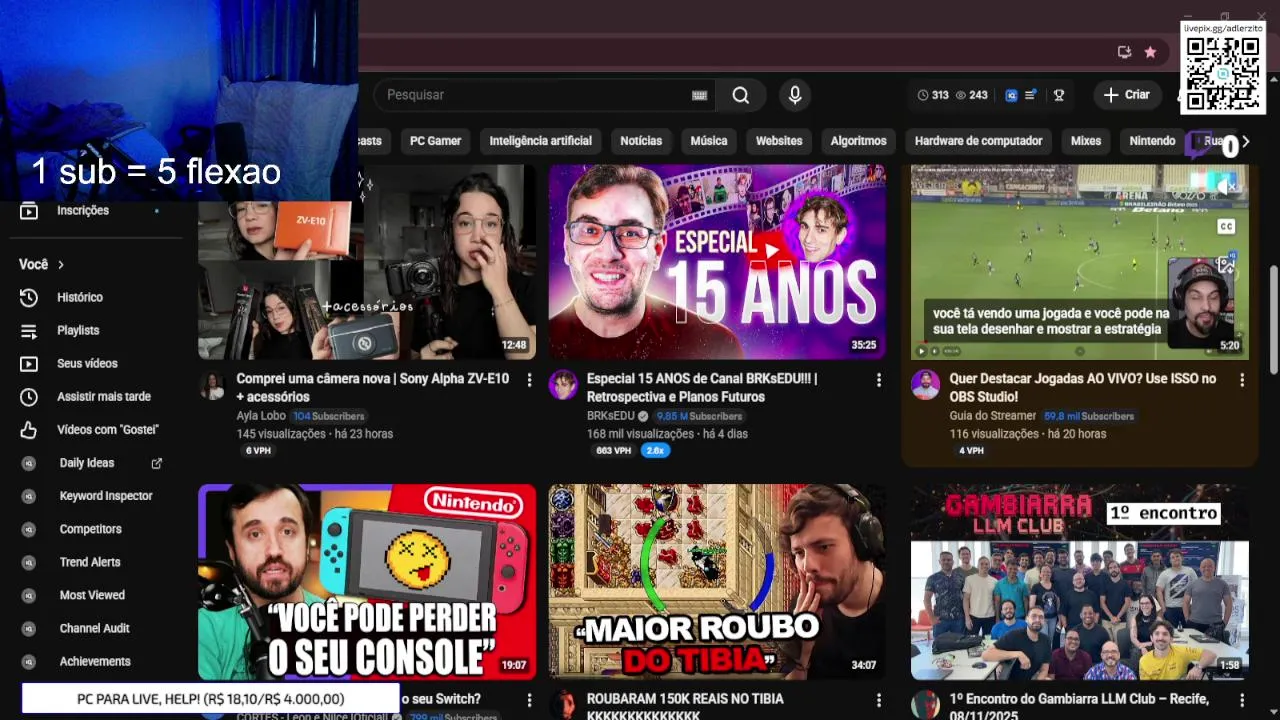Click the pink bookmark star in address bar
Image resolution: width=1280 pixels, height=720 pixels.
click(x=1150, y=52)
